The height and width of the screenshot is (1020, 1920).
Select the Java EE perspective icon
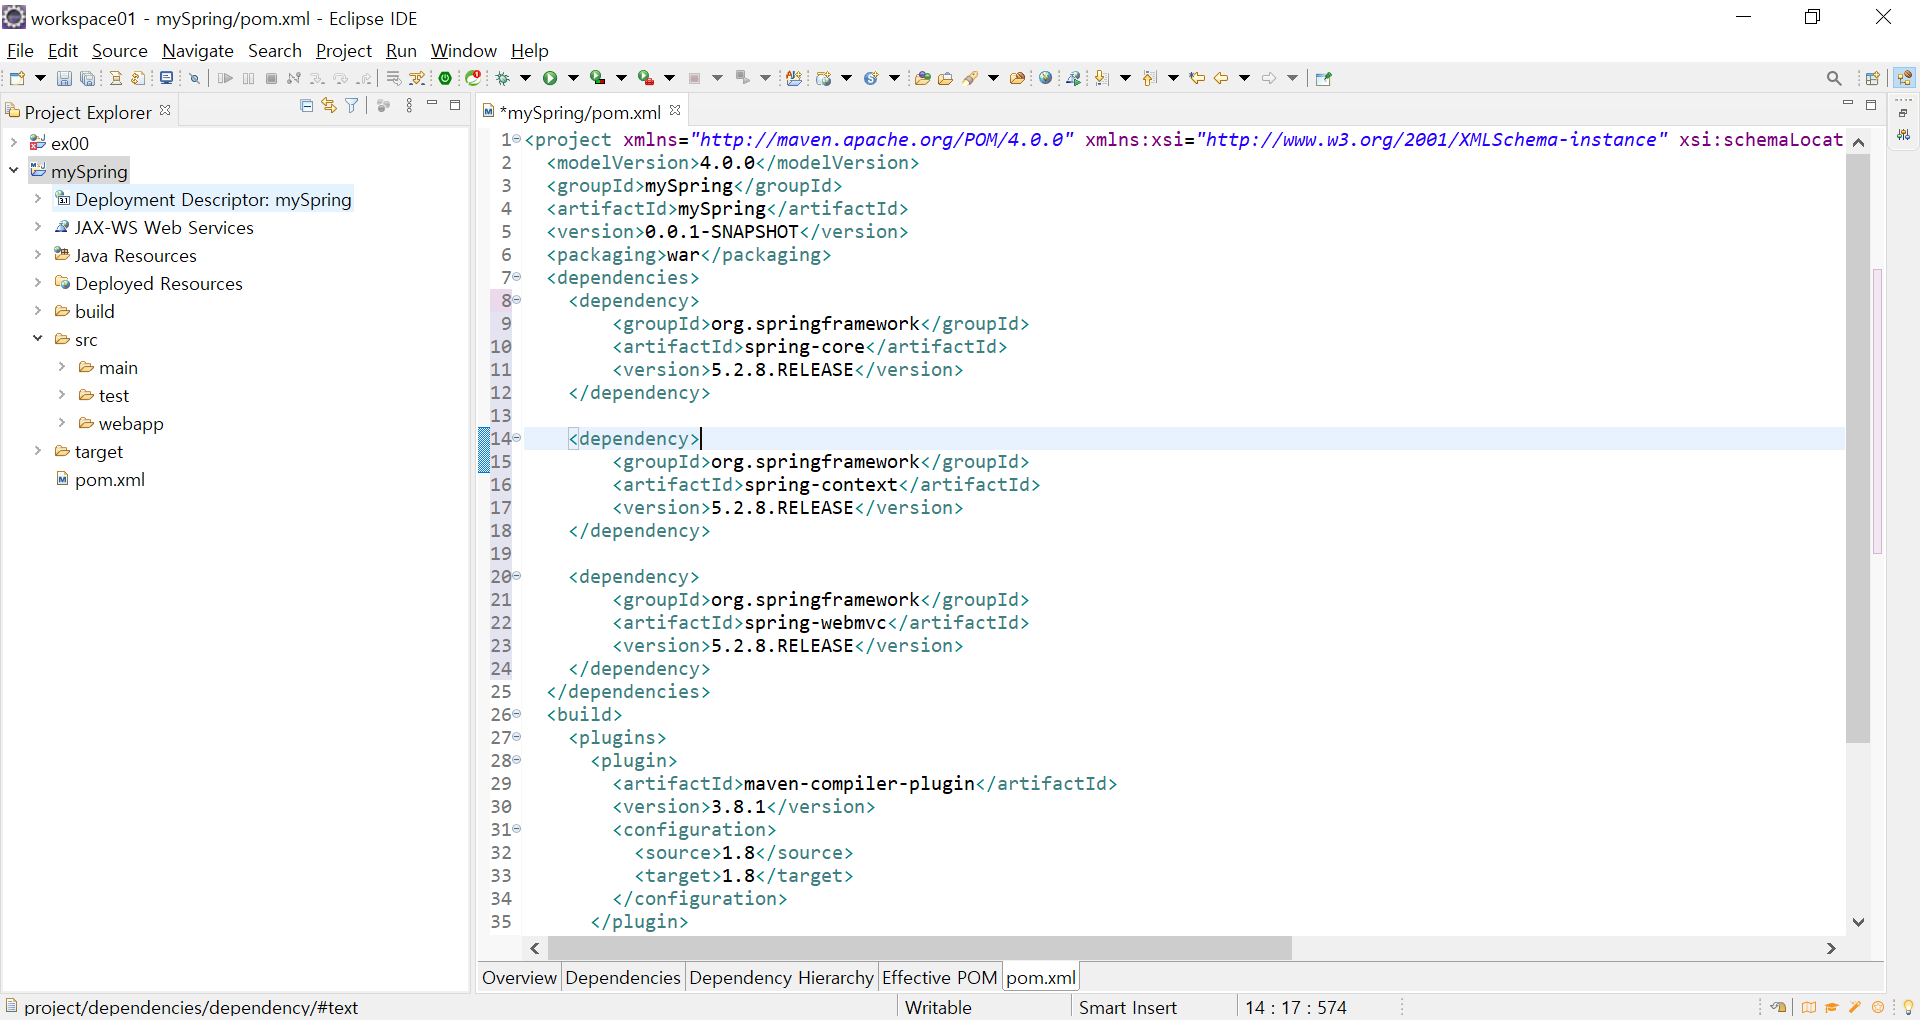1904,78
